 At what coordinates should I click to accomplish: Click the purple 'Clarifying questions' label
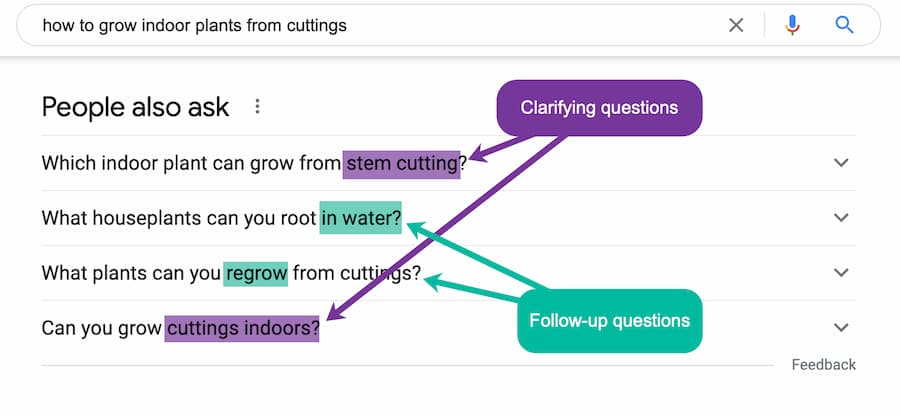pos(600,108)
